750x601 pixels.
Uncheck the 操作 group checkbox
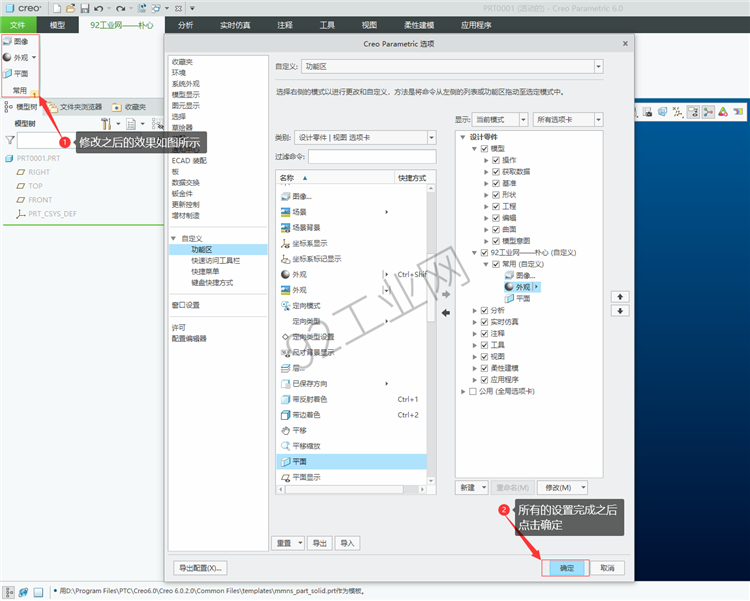(x=496, y=160)
